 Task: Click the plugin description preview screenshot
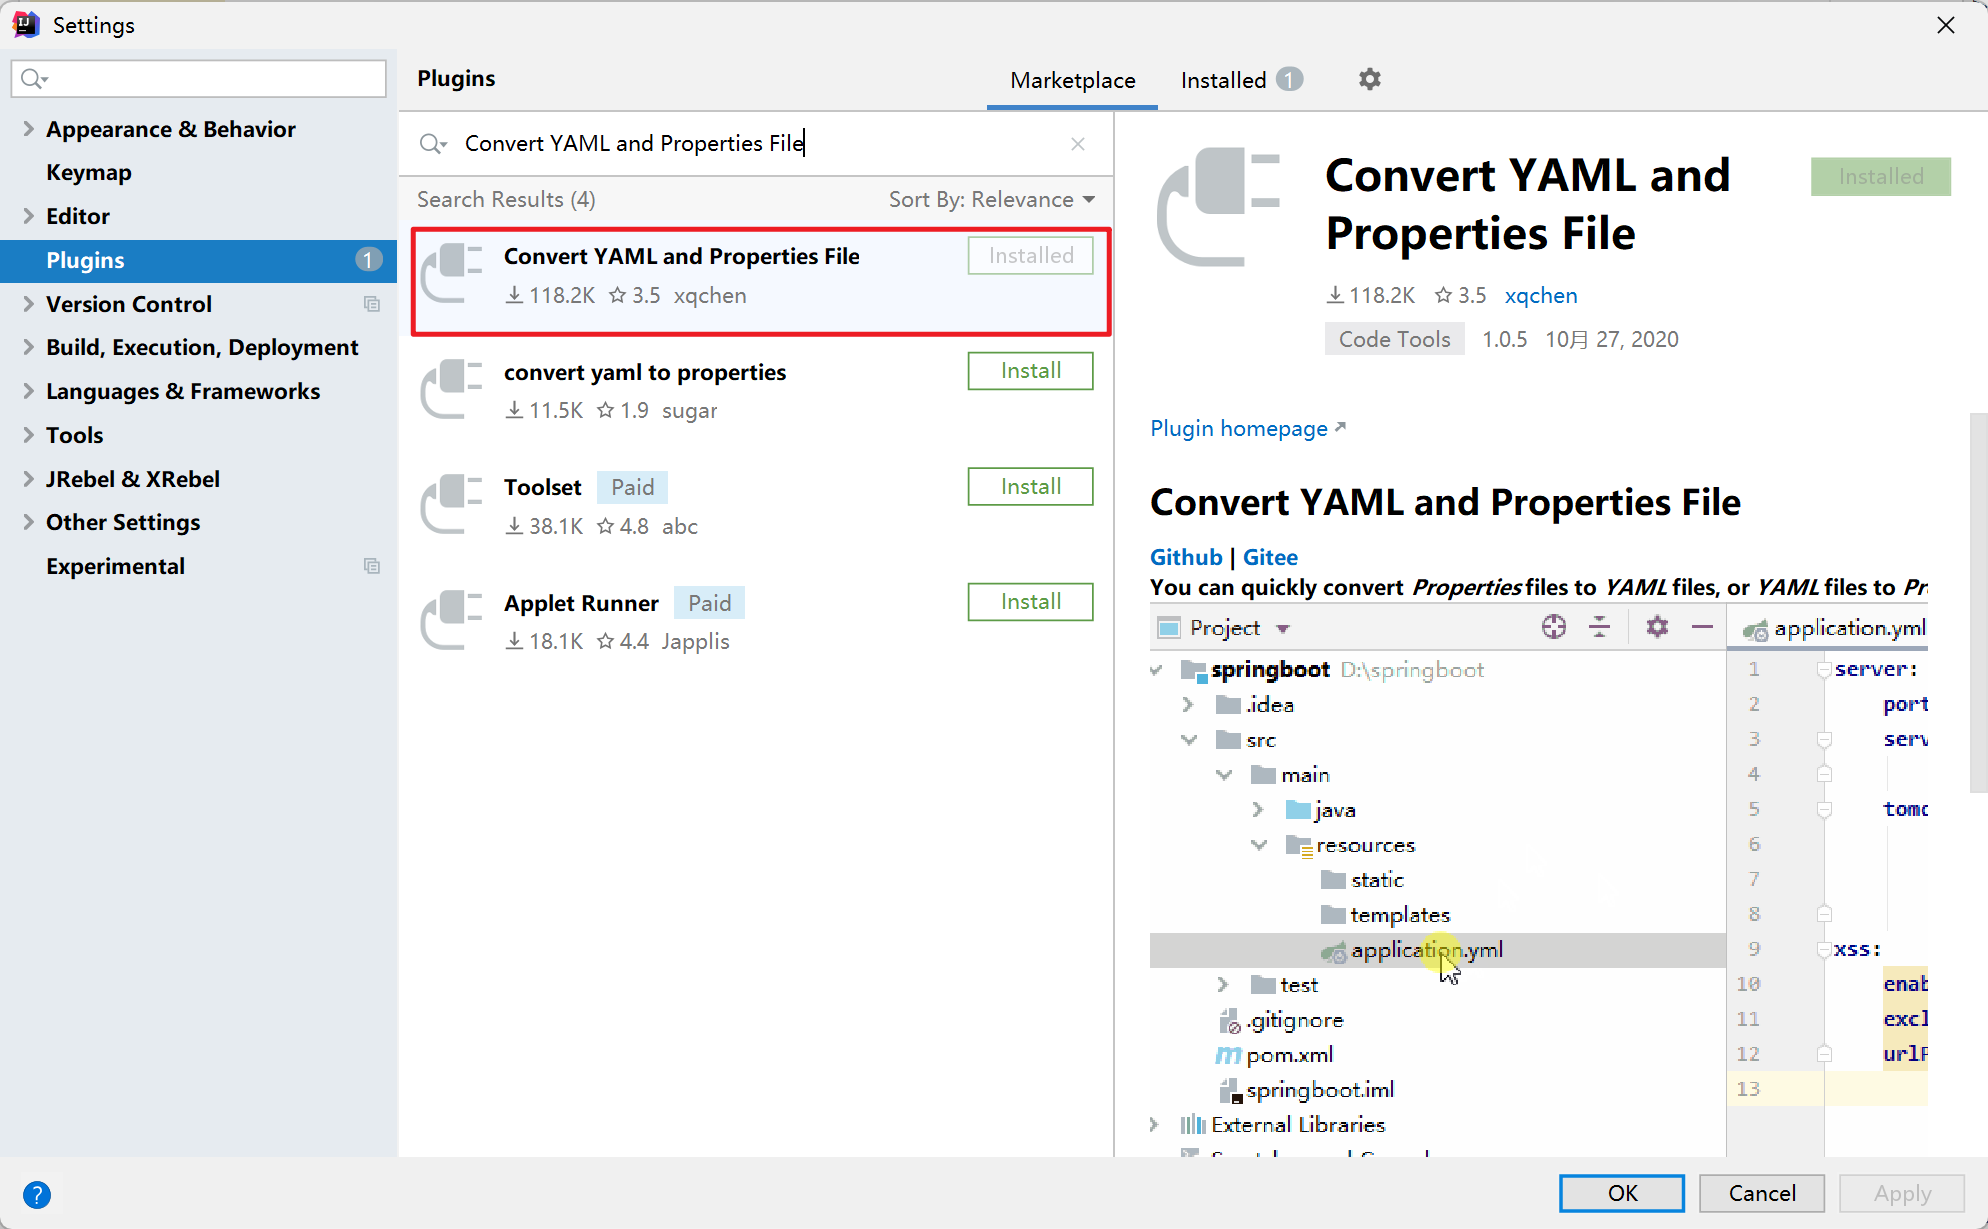coord(1539,880)
